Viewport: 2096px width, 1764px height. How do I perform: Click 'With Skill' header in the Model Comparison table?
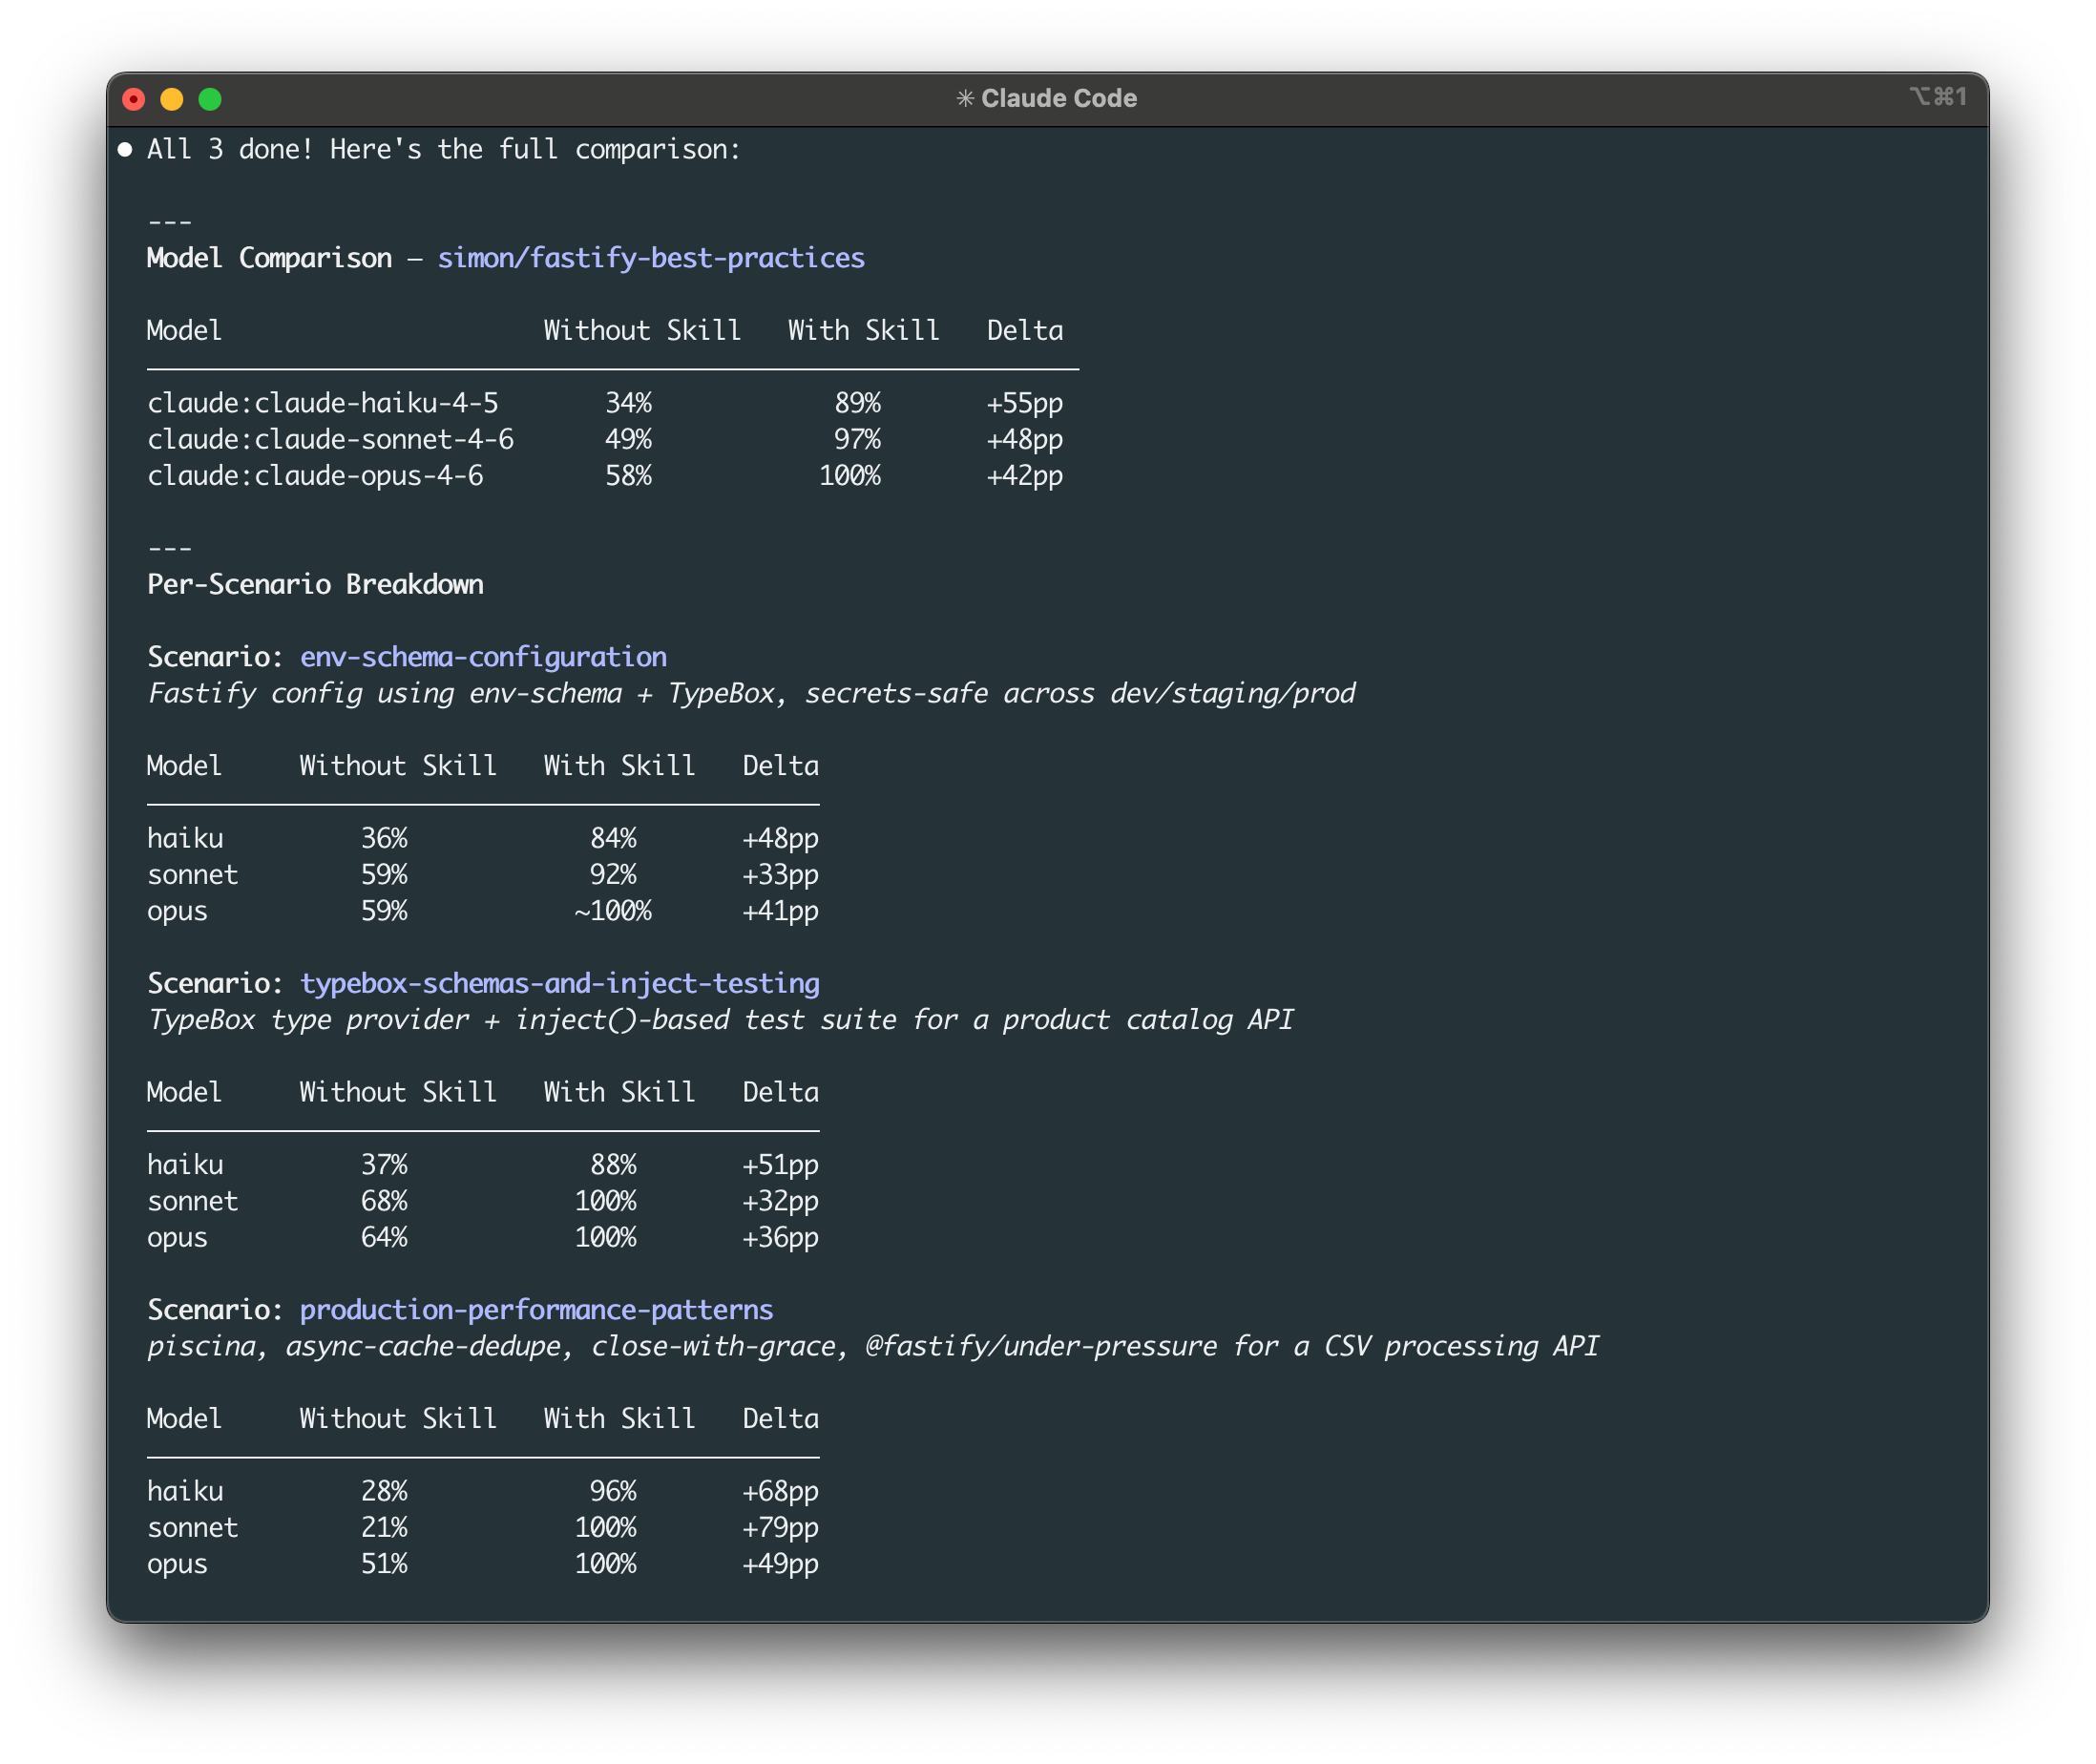coord(864,330)
